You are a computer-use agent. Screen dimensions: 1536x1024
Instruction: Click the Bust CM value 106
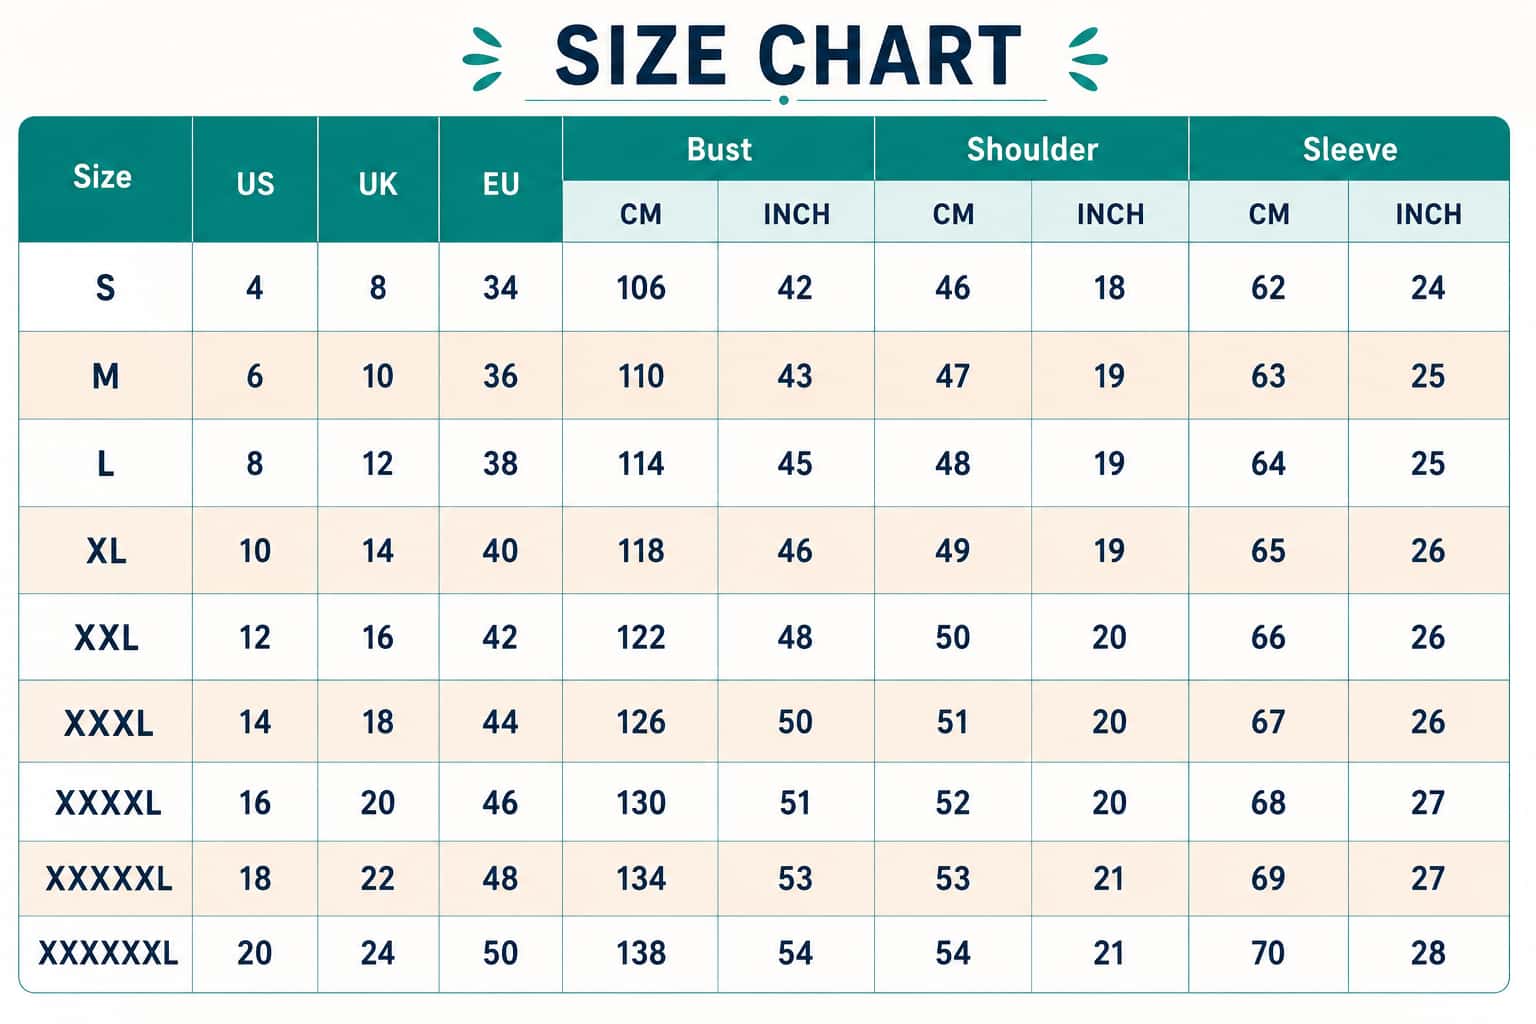641,288
